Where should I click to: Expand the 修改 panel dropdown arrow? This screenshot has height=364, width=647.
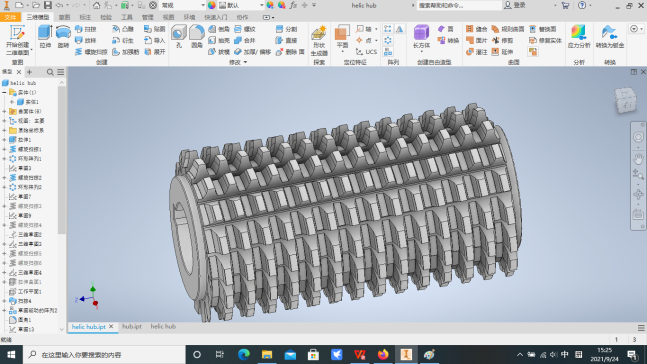tap(246, 62)
